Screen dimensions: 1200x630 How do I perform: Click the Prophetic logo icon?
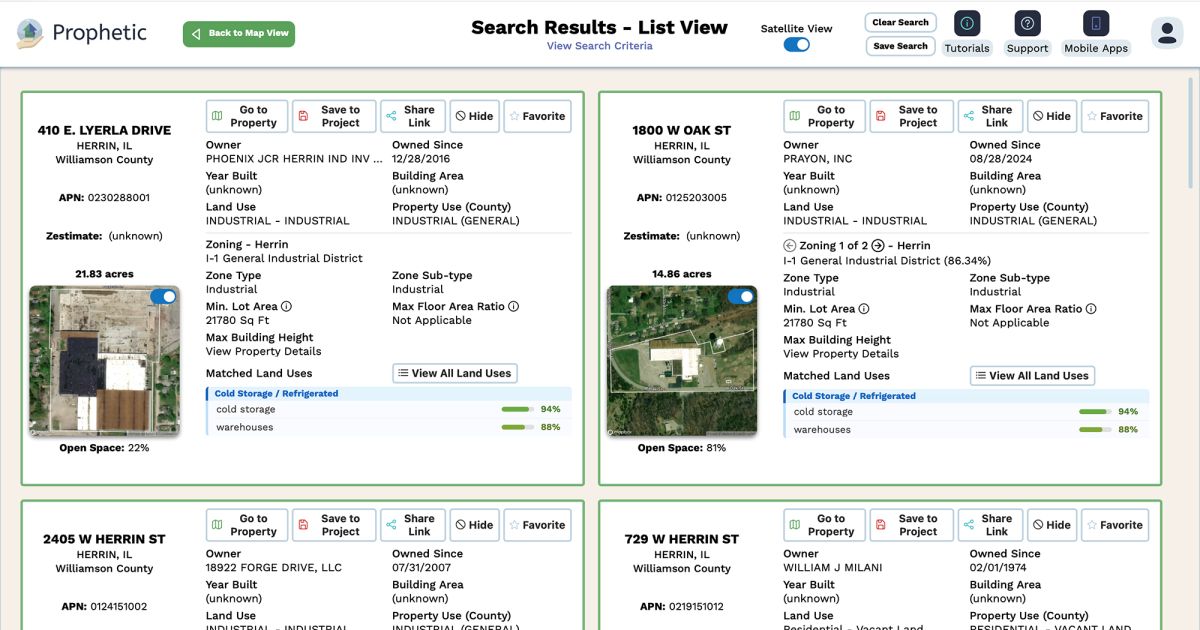[30, 34]
